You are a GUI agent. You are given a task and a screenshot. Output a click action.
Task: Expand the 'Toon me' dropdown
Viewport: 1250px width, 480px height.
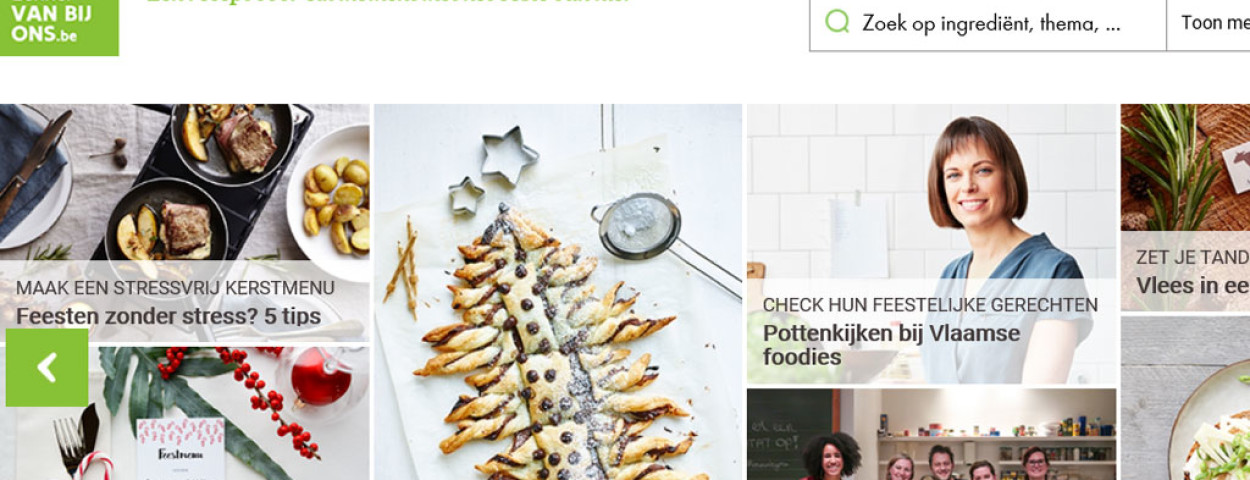(x=1209, y=23)
